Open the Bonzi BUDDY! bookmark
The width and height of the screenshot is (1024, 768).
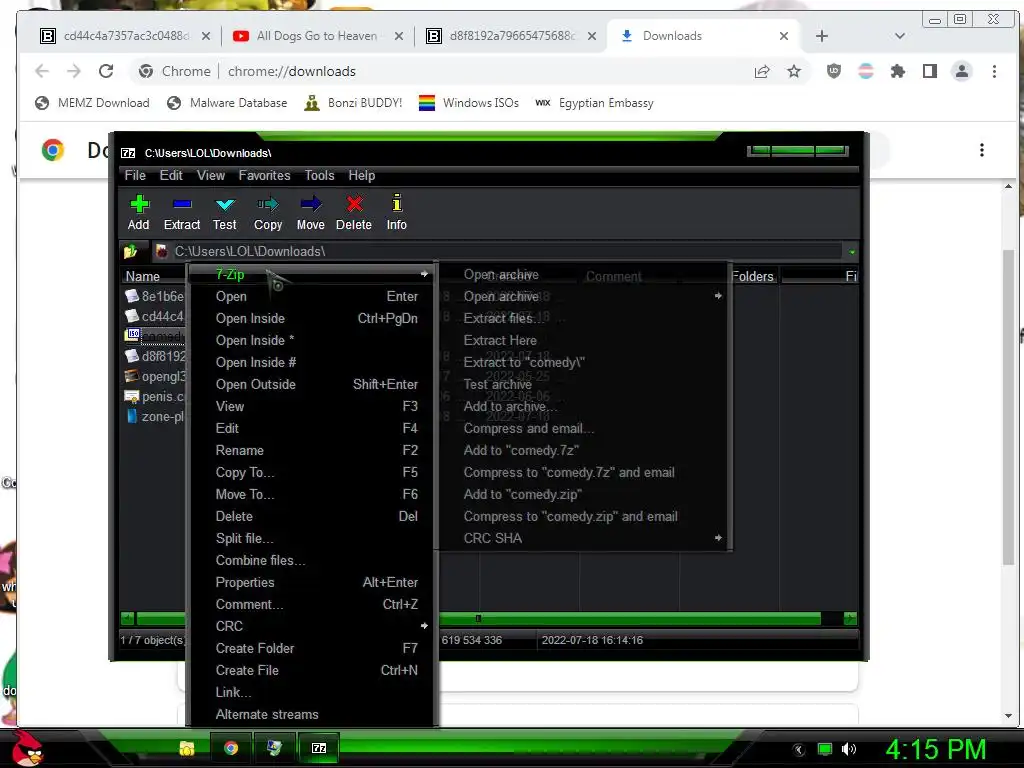coord(353,103)
